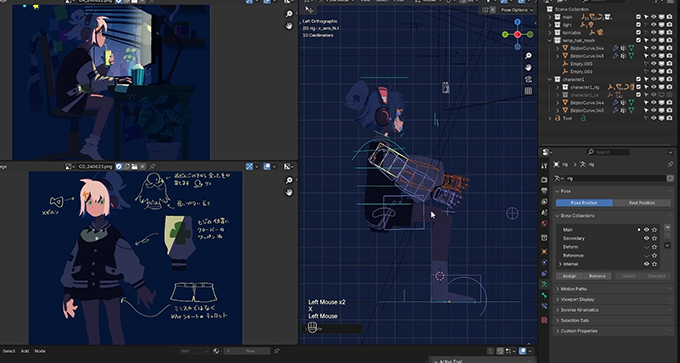Click the Remove bone collection button
Screen dimensions: 680x363
[x=597, y=276]
